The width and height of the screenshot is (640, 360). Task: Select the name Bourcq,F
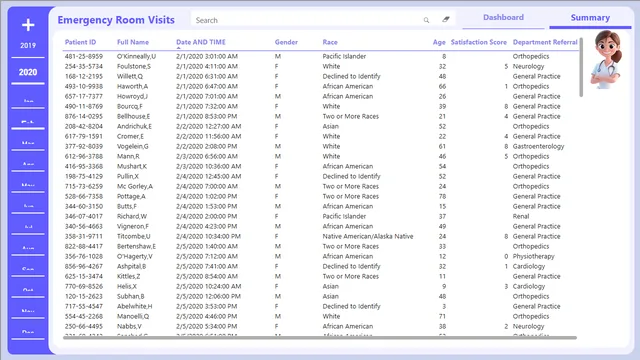(x=130, y=106)
